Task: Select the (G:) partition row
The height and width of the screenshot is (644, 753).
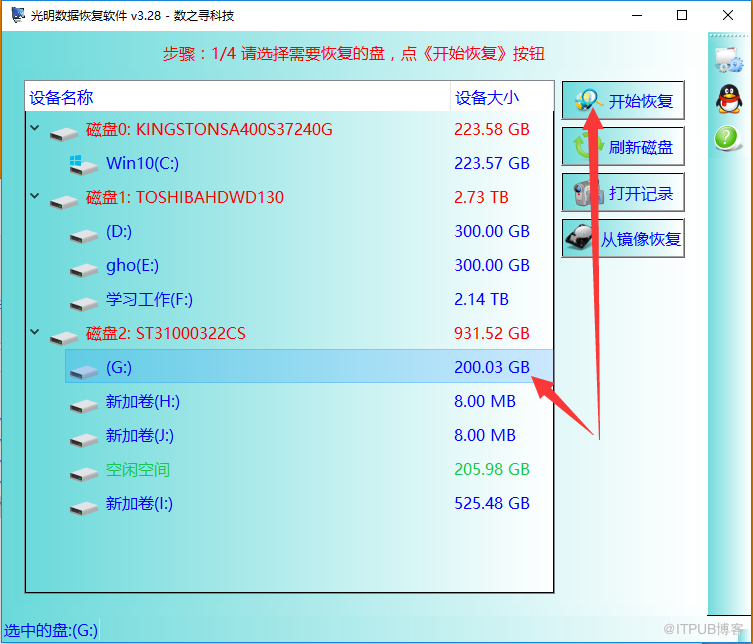Action: tap(309, 366)
